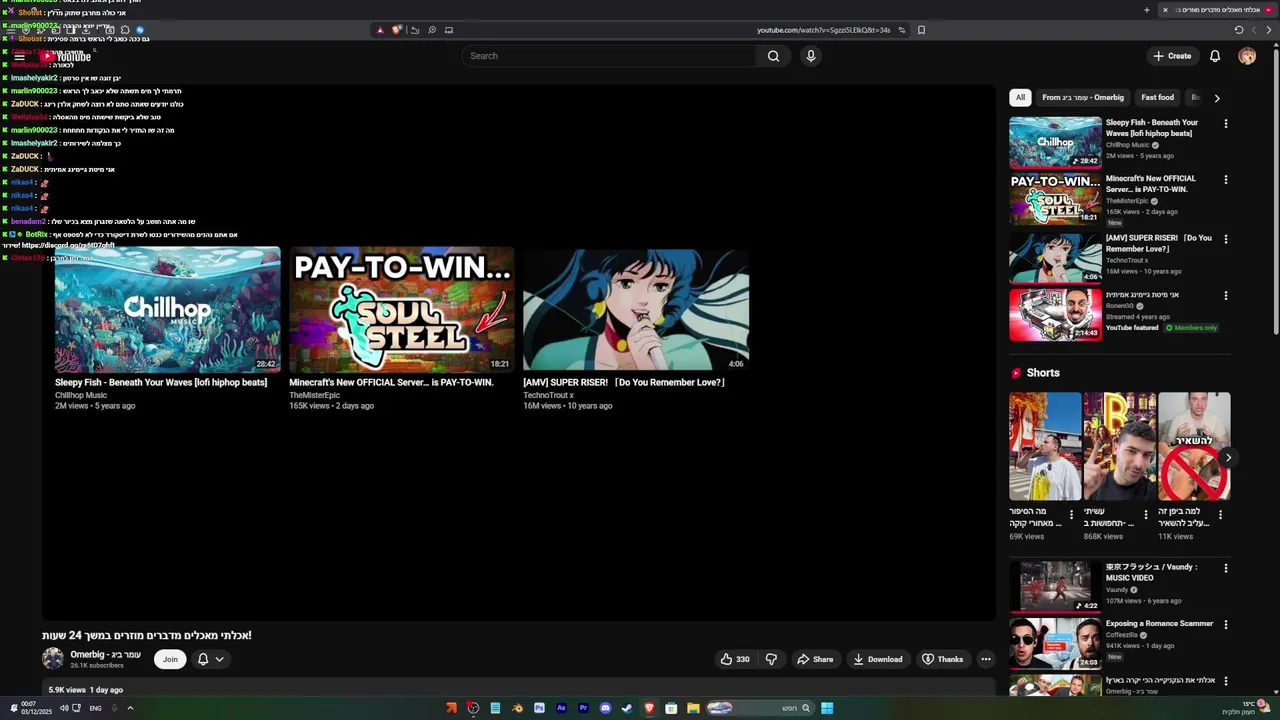Click the taskbar search box
The image size is (1280, 720).
(x=762, y=708)
